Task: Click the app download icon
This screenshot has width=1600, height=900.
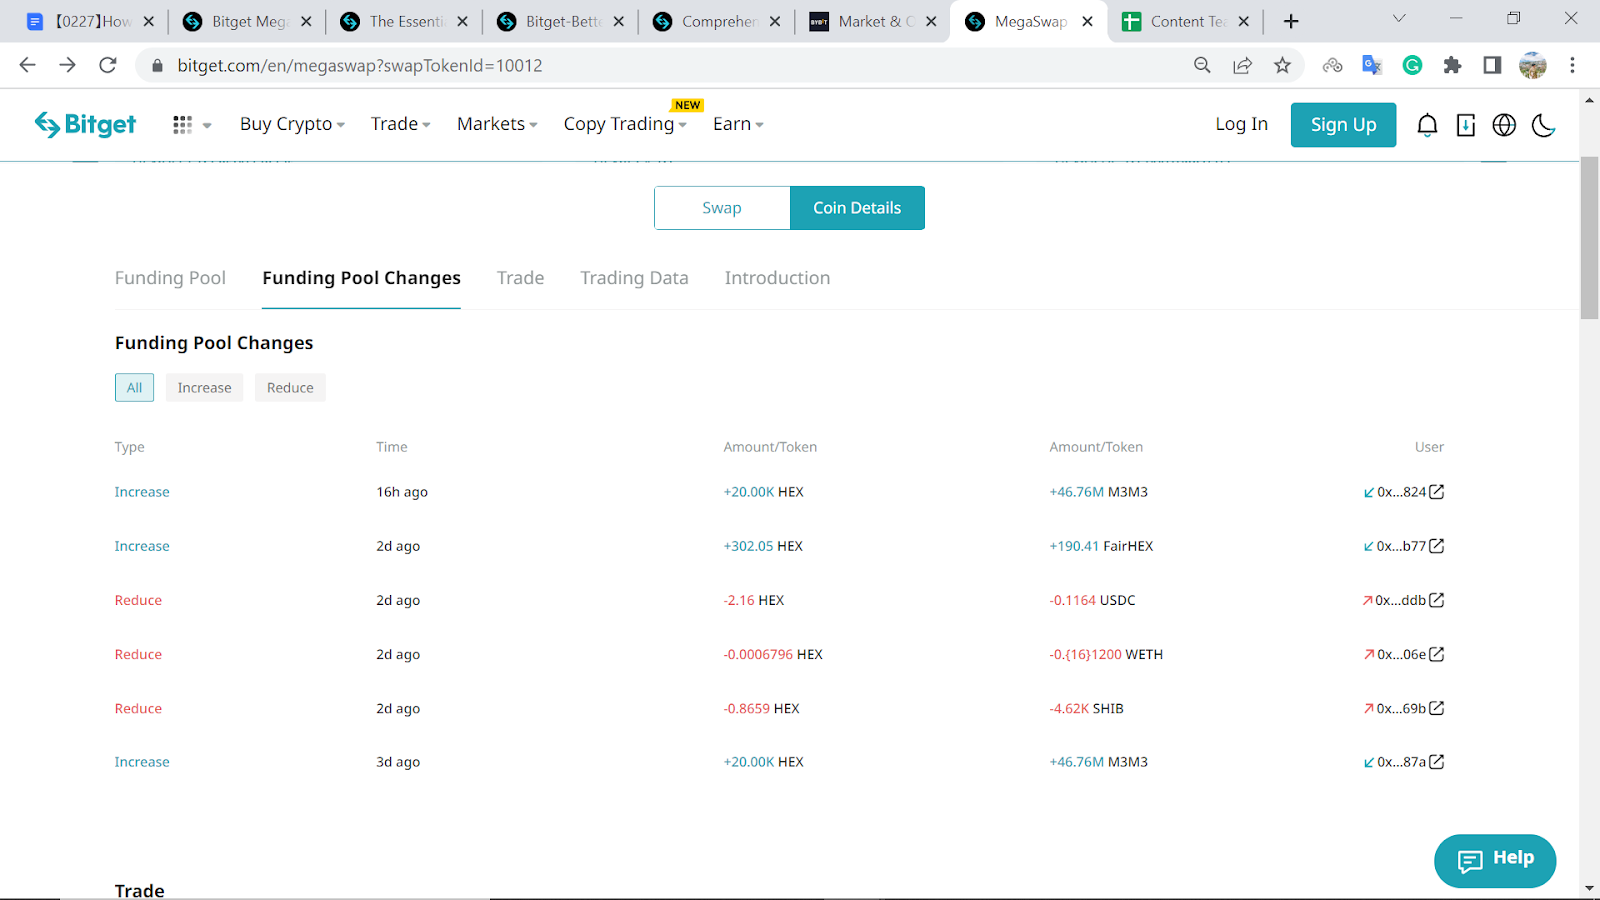Action: point(1466,125)
